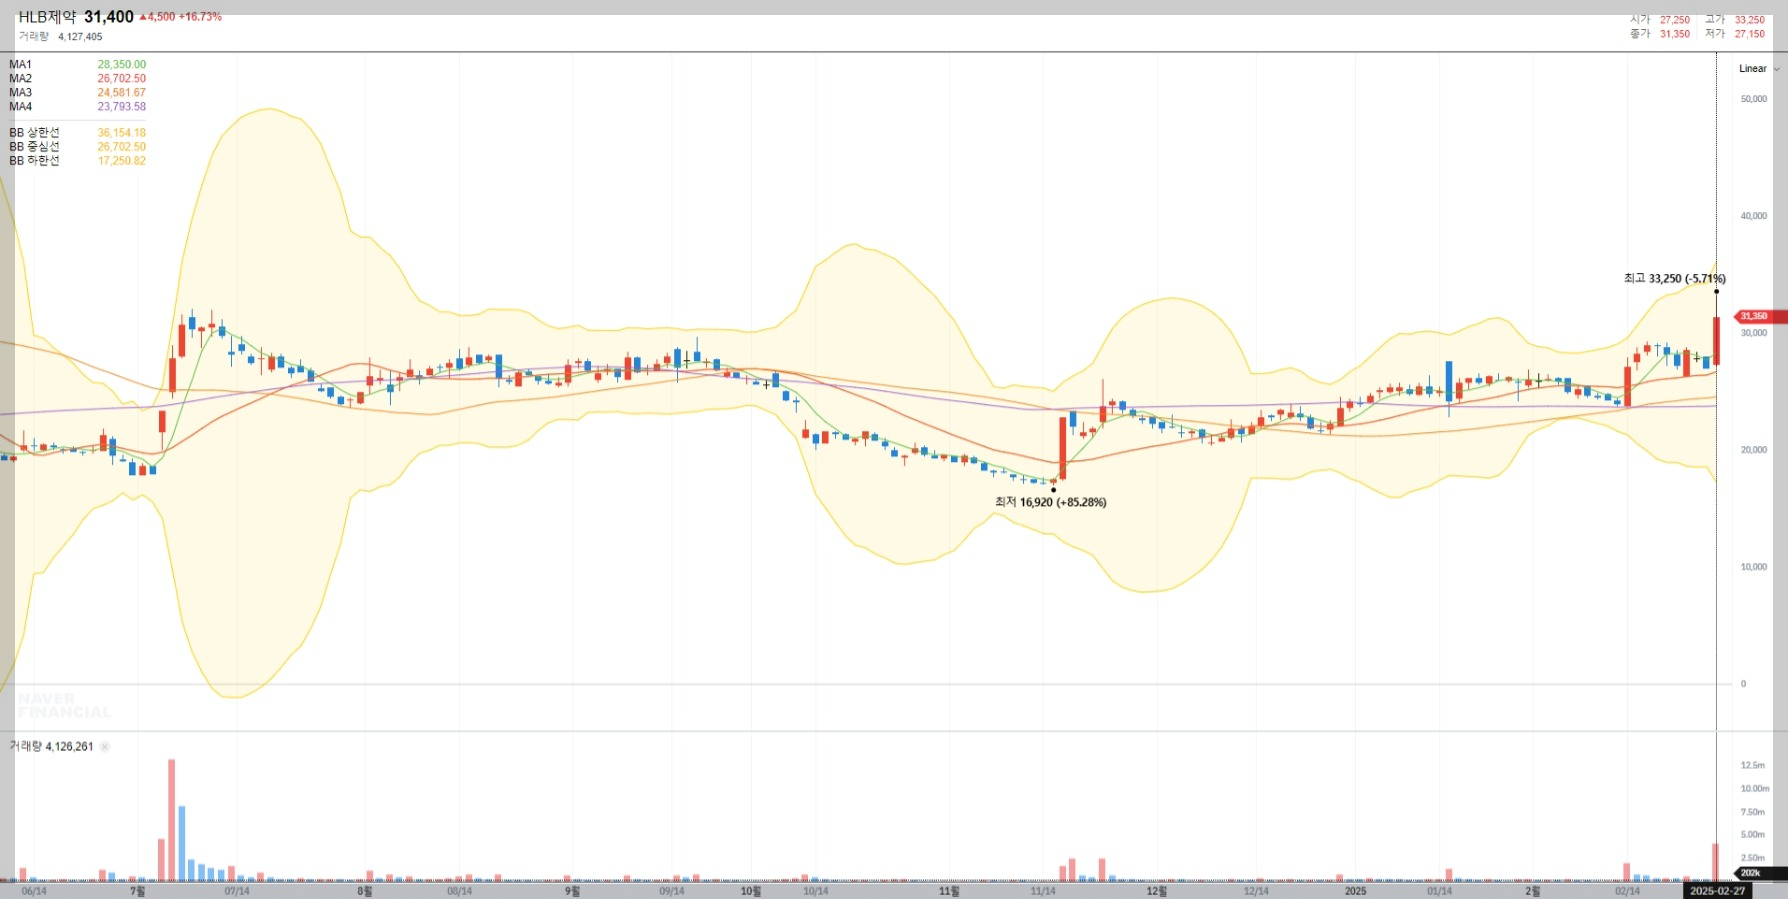This screenshot has height=899, width=1788.
Task: Select BB 하한선 legend entry
Action: pyautogui.click(x=35, y=161)
